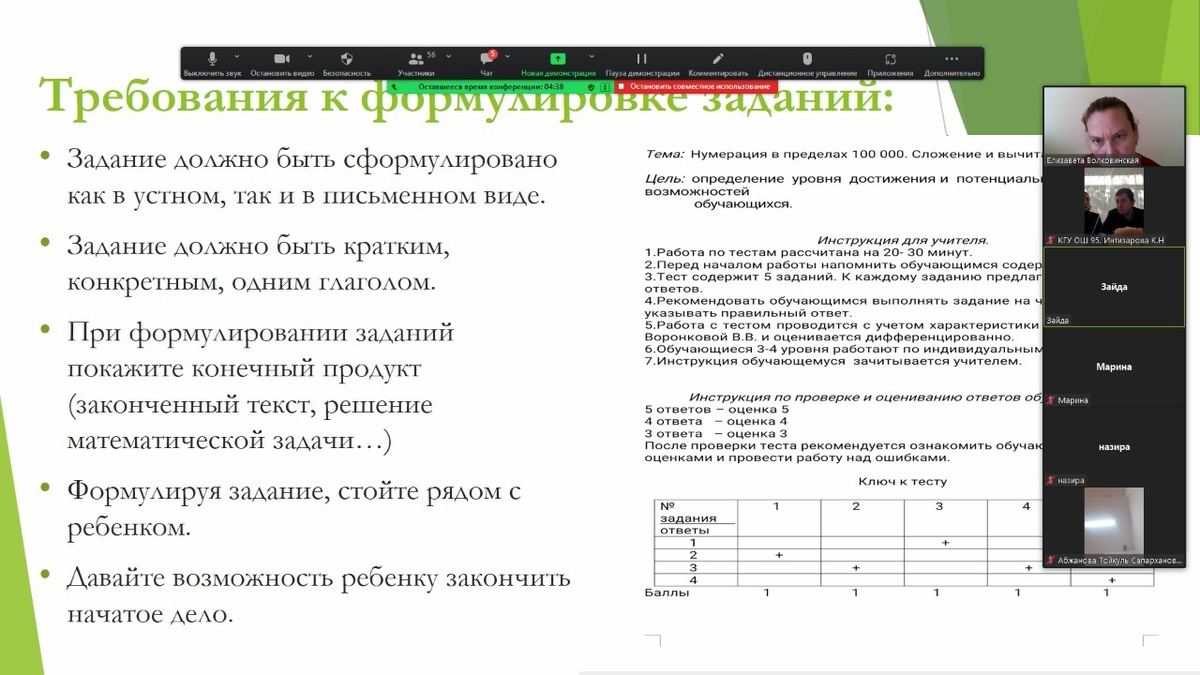Select Елизавета Волковинская video thumbnail

point(1113,125)
